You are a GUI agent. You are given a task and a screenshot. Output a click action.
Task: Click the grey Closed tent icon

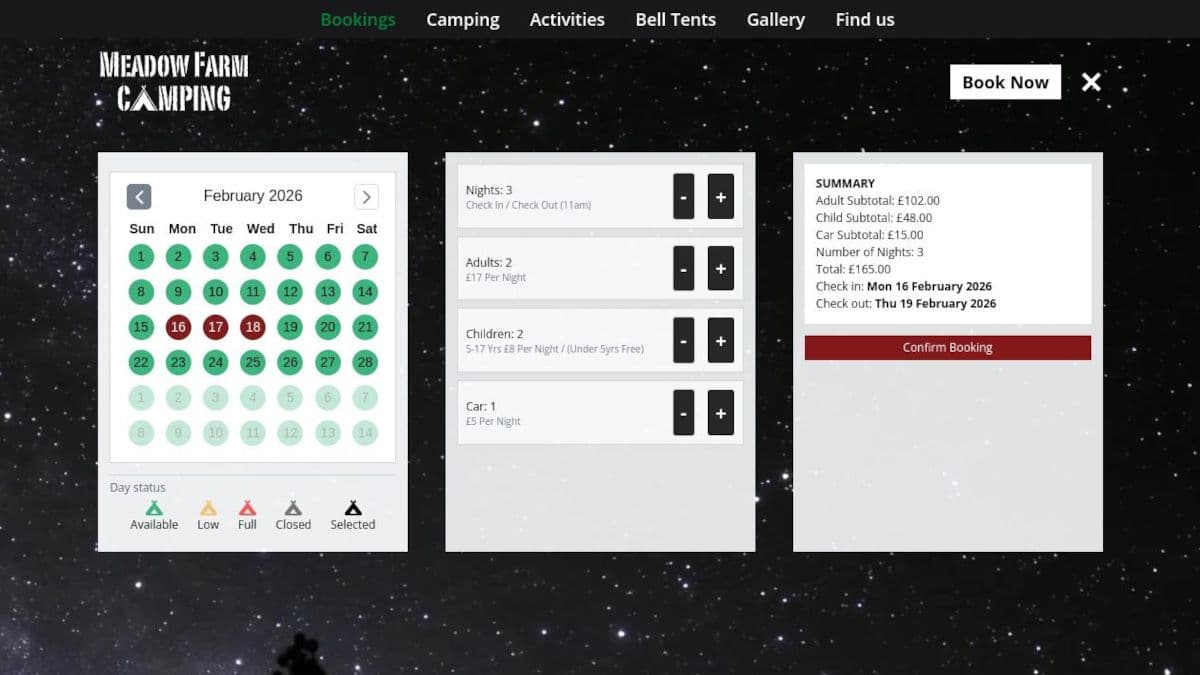tap(293, 509)
